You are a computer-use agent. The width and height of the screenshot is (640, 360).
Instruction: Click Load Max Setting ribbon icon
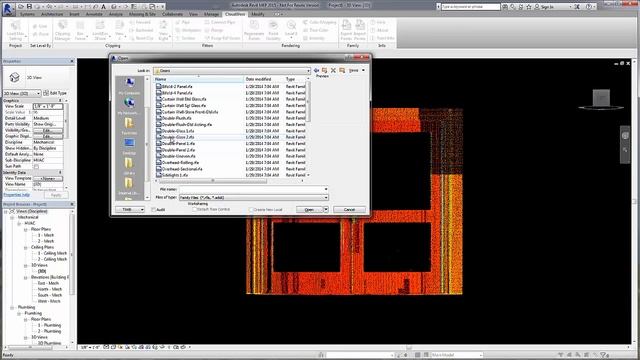coord(15,30)
